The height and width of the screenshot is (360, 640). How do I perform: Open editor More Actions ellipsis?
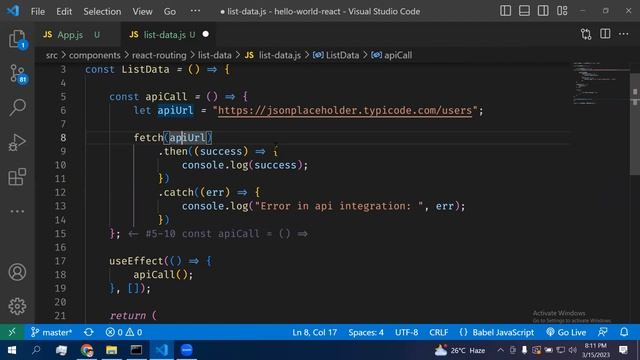coord(624,34)
